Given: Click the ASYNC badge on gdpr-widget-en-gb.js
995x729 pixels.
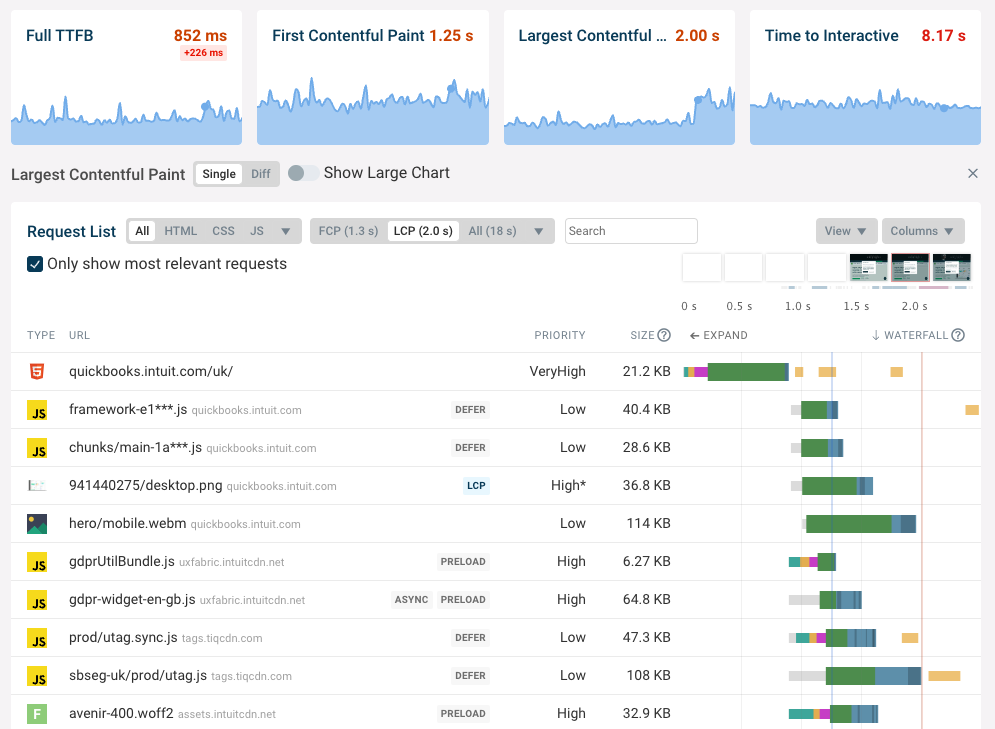Looking at the screenshot, I should click(411, 600).
